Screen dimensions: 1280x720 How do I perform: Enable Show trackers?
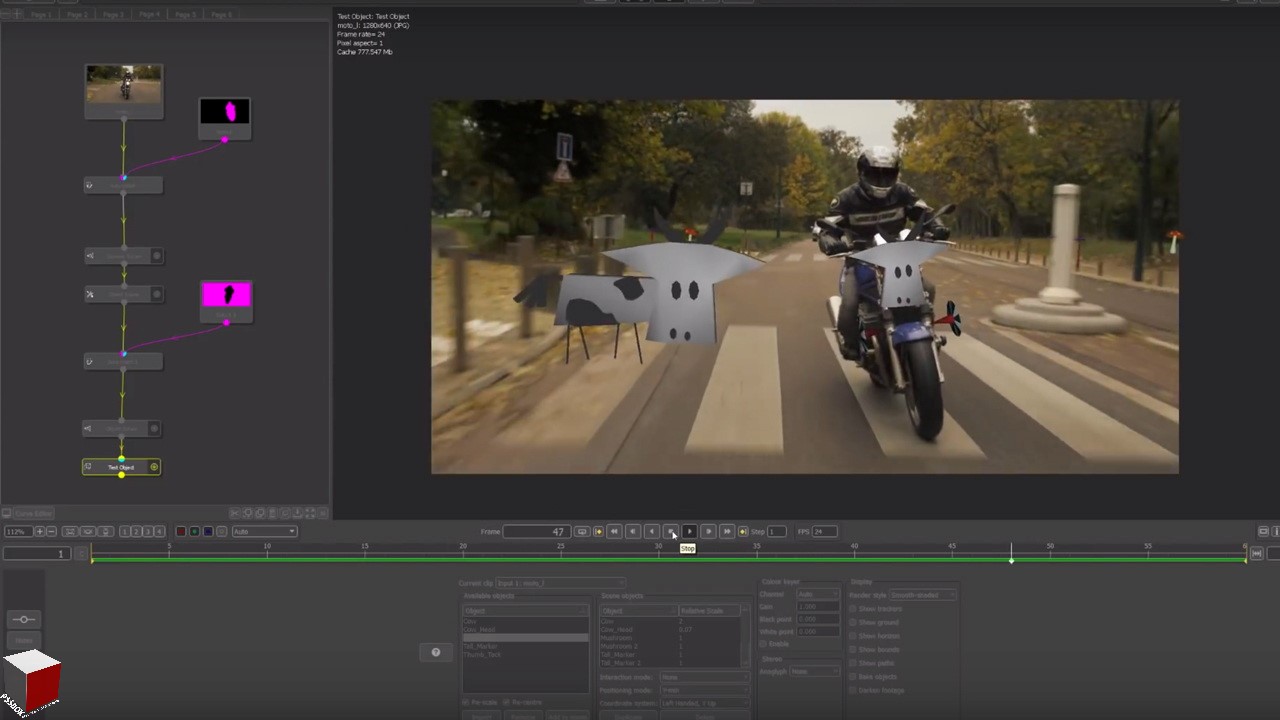[x=853, y=609]
